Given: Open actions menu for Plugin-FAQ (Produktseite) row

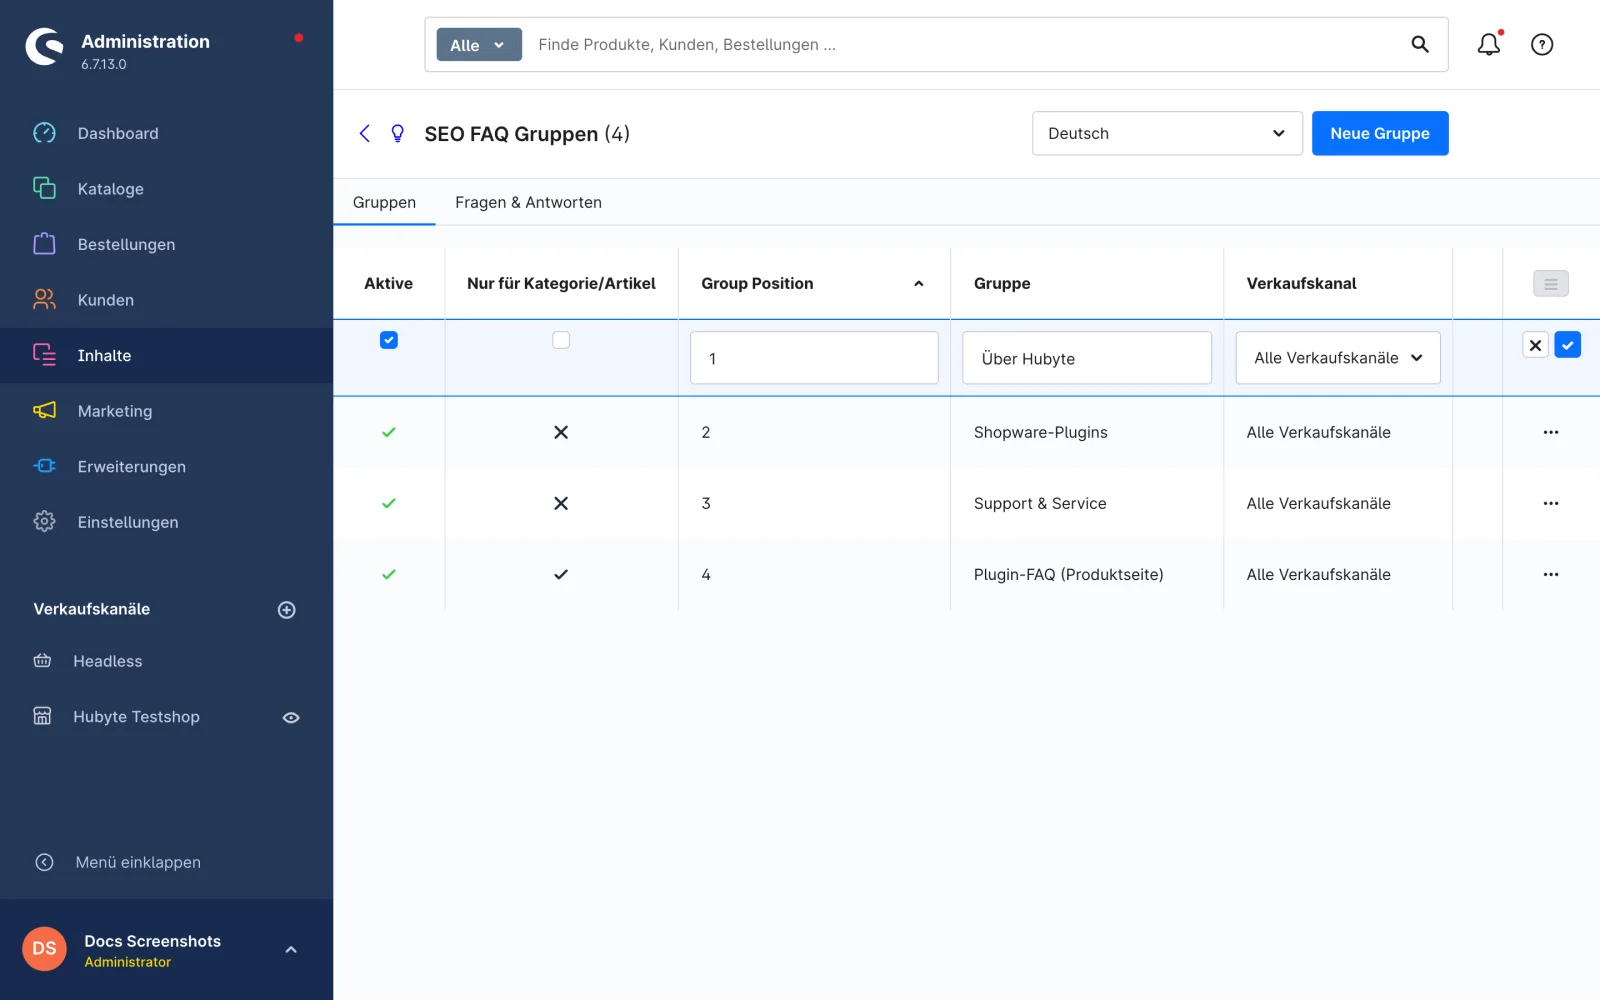Looking at the screenshot, I should [1551, 574].
